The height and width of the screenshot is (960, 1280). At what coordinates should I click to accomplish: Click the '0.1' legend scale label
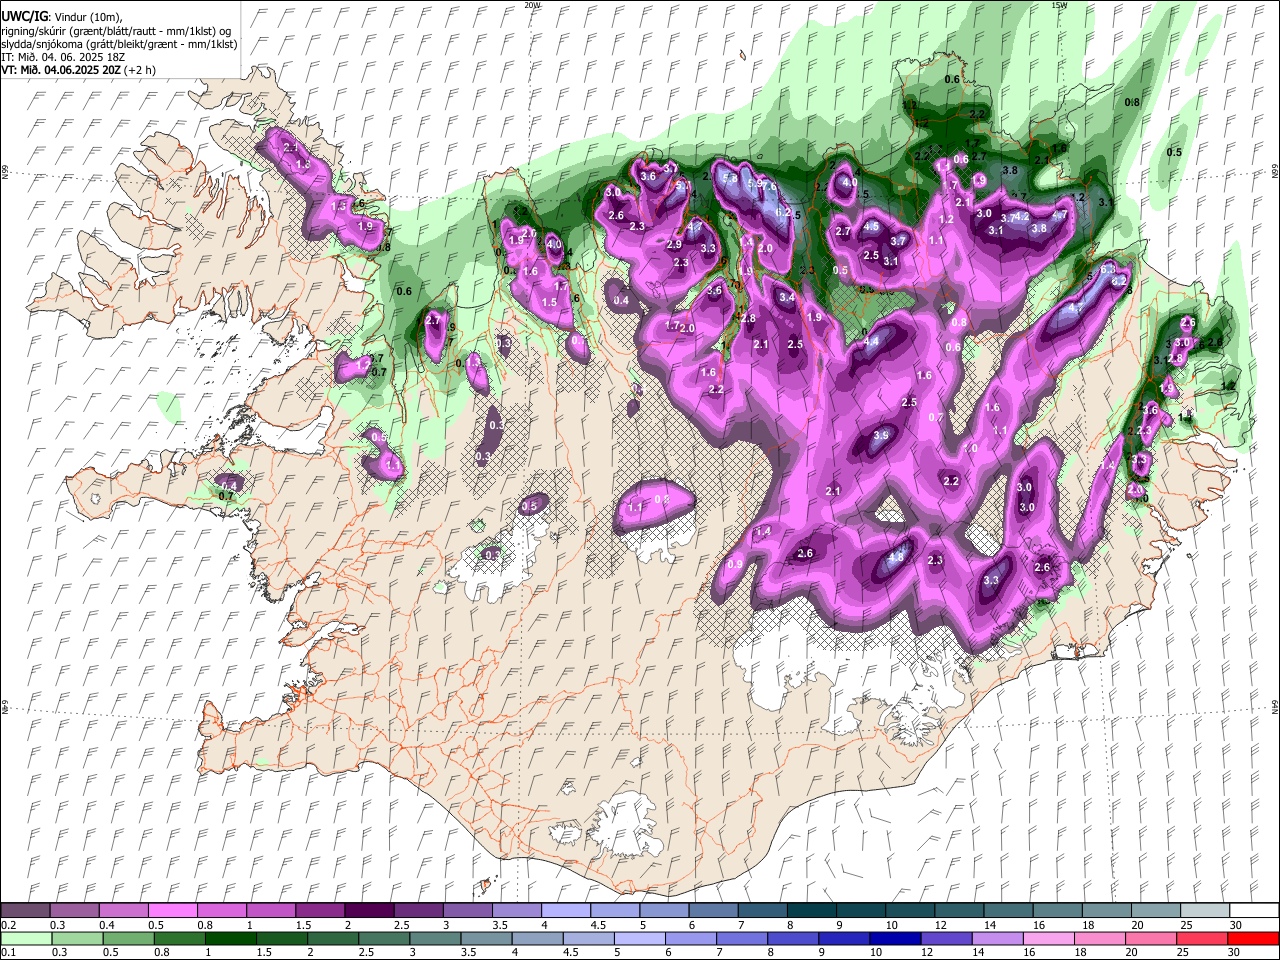[x=9, y=952]
